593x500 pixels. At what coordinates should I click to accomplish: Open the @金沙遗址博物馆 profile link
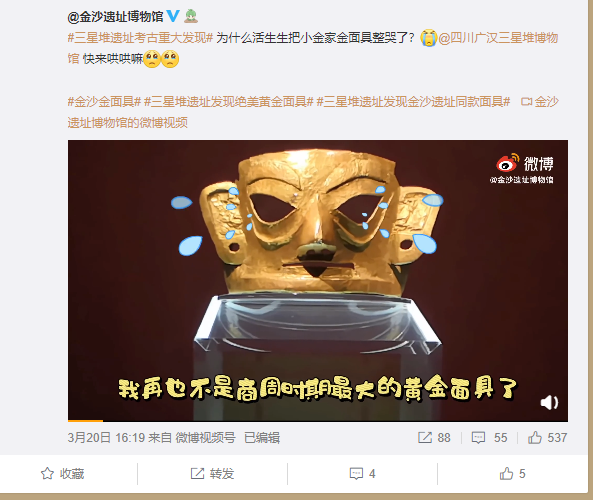(x=115, y=16)
